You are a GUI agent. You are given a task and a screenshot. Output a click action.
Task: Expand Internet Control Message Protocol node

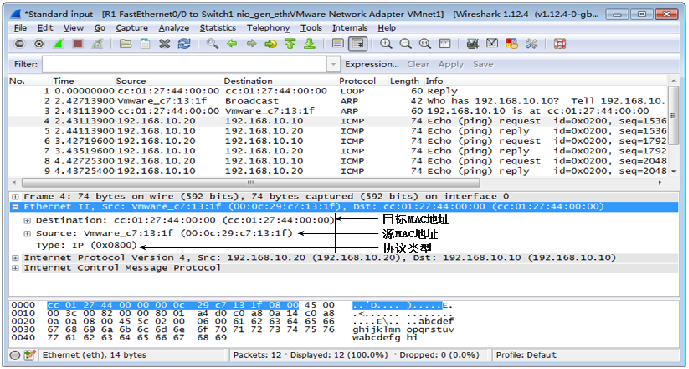point(16,268)
